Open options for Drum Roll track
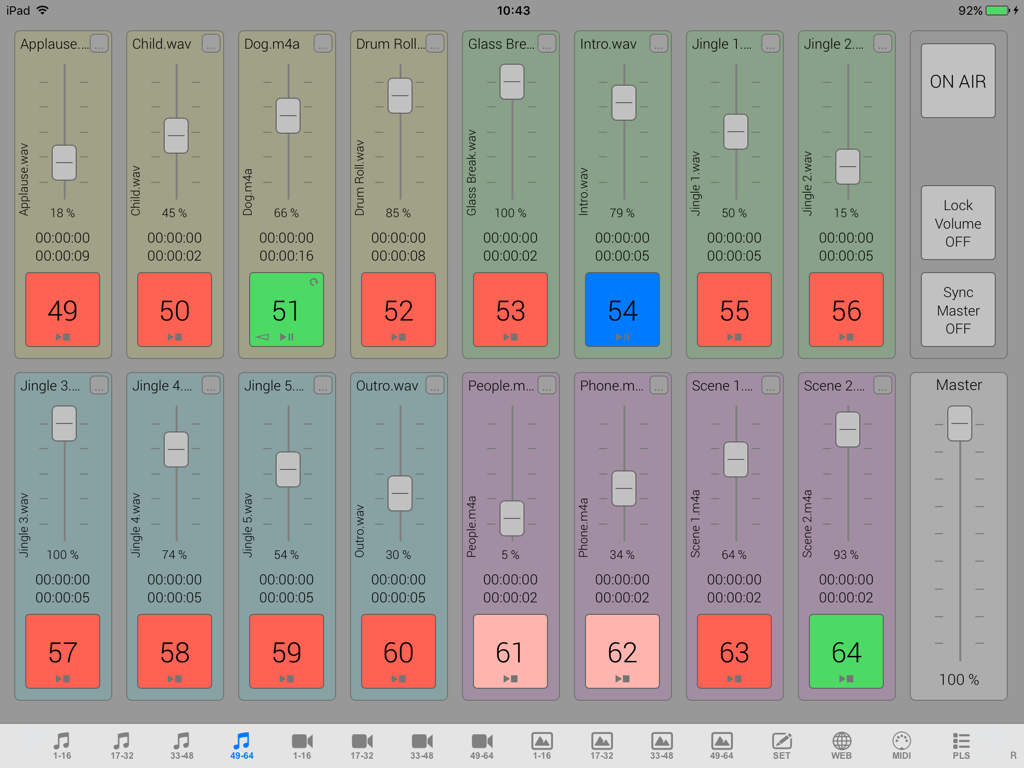Viewport: 1024px width, 768px height. (x=435, y=44)
